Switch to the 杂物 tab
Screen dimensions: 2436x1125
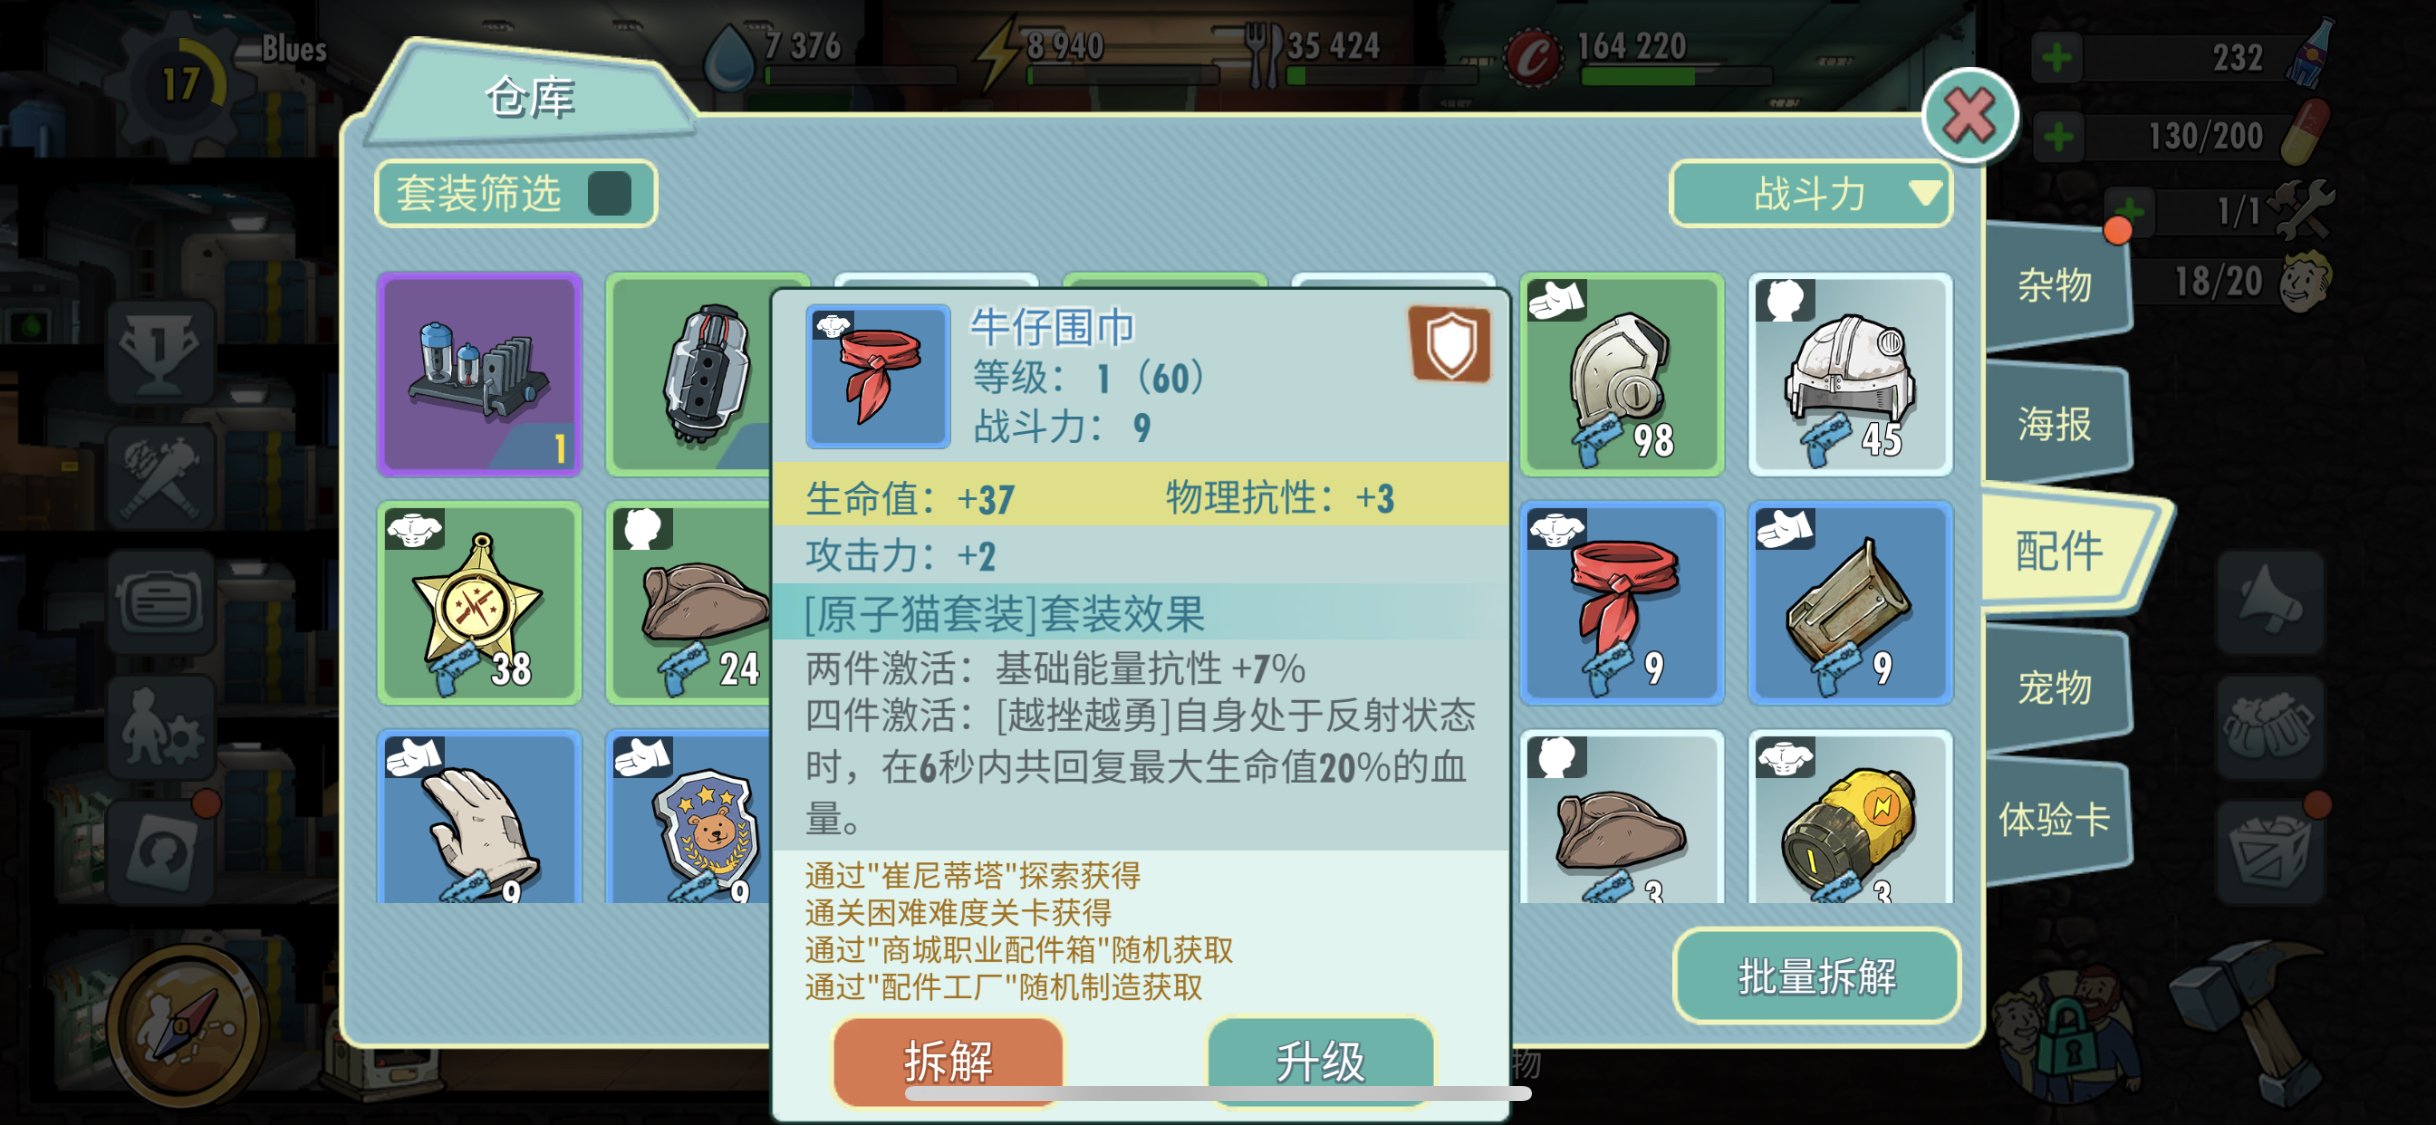point(2055,286)
